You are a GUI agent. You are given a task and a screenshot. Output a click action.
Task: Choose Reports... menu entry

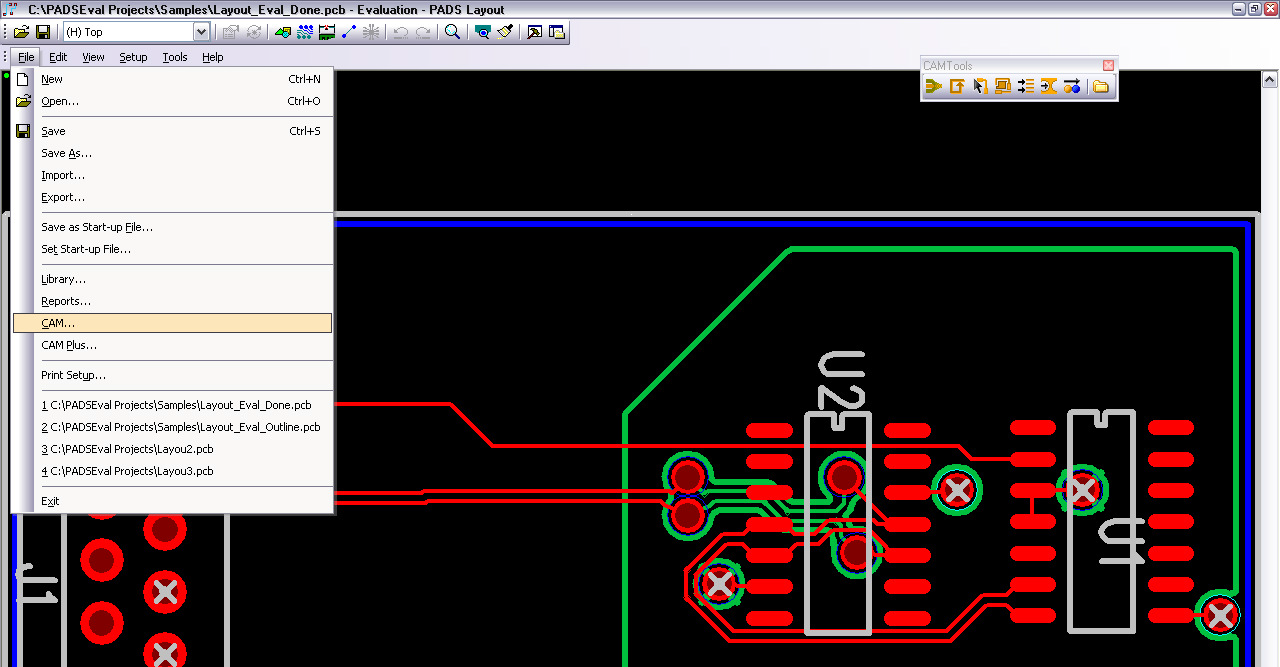(172, 301)
